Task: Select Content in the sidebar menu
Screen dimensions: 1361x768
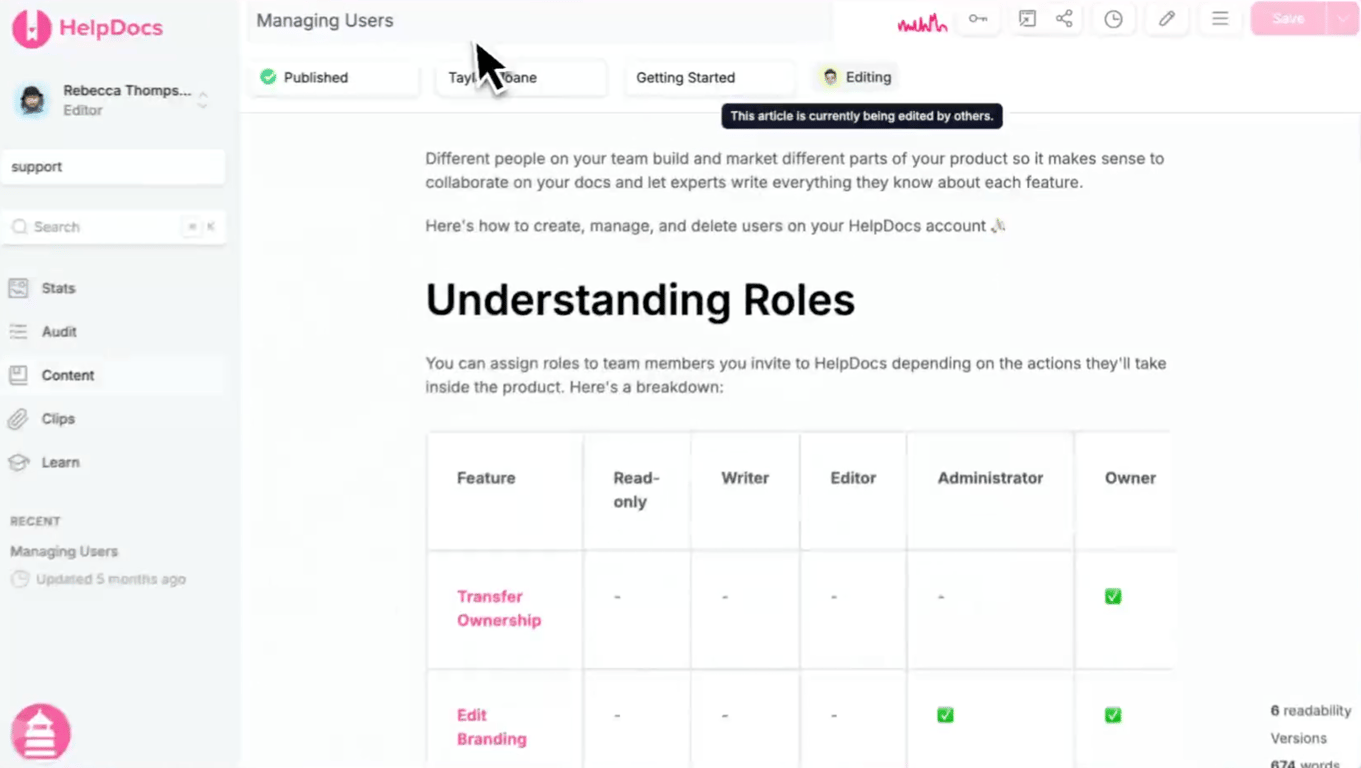Action: point(67,375)
